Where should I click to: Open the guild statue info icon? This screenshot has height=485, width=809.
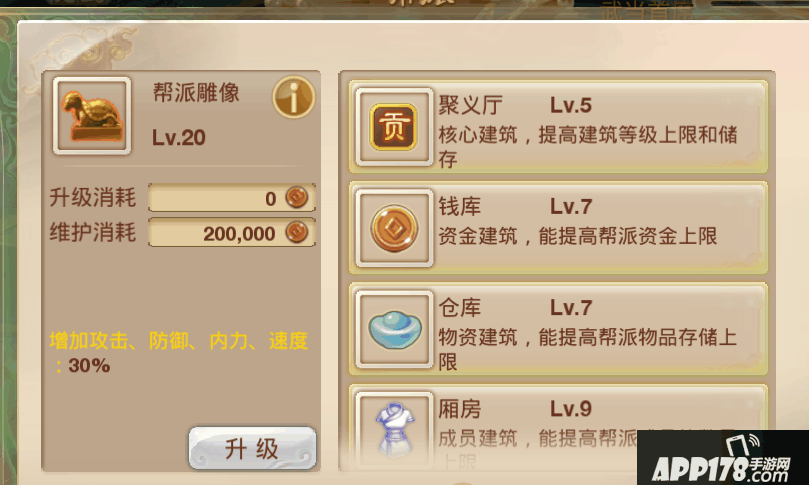(294, 97)
